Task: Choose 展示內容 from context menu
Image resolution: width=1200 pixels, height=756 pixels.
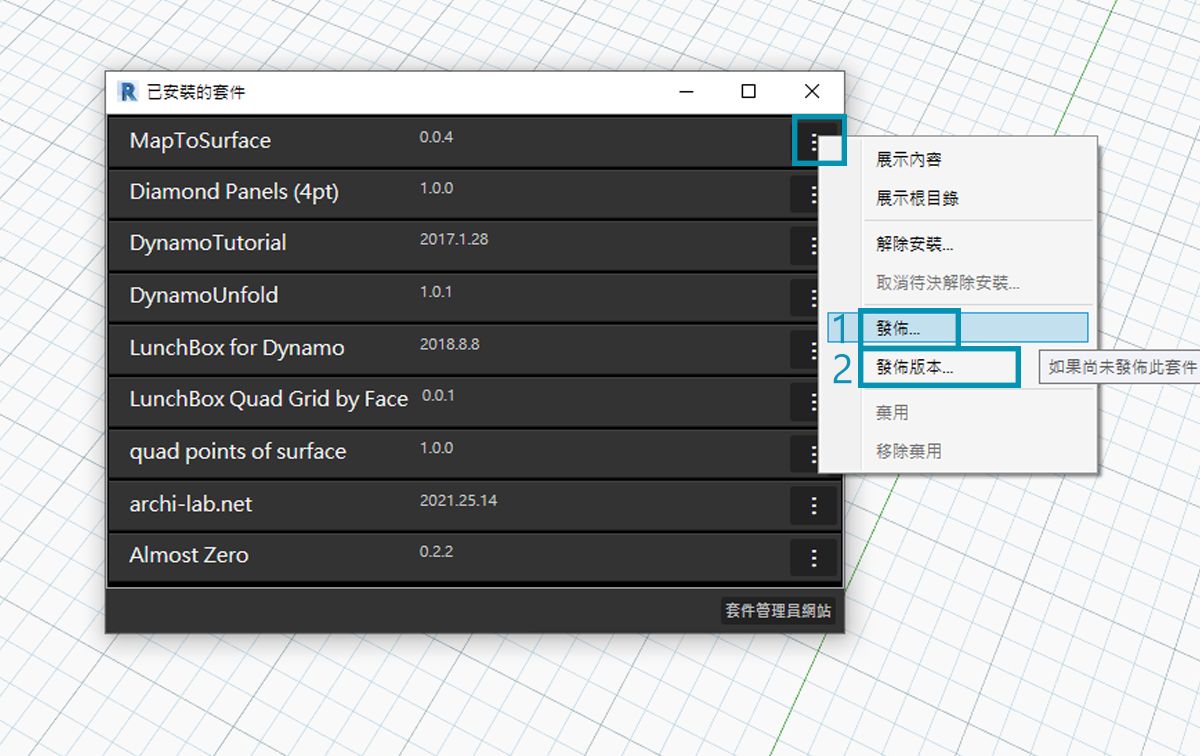Action: [908, 159]
